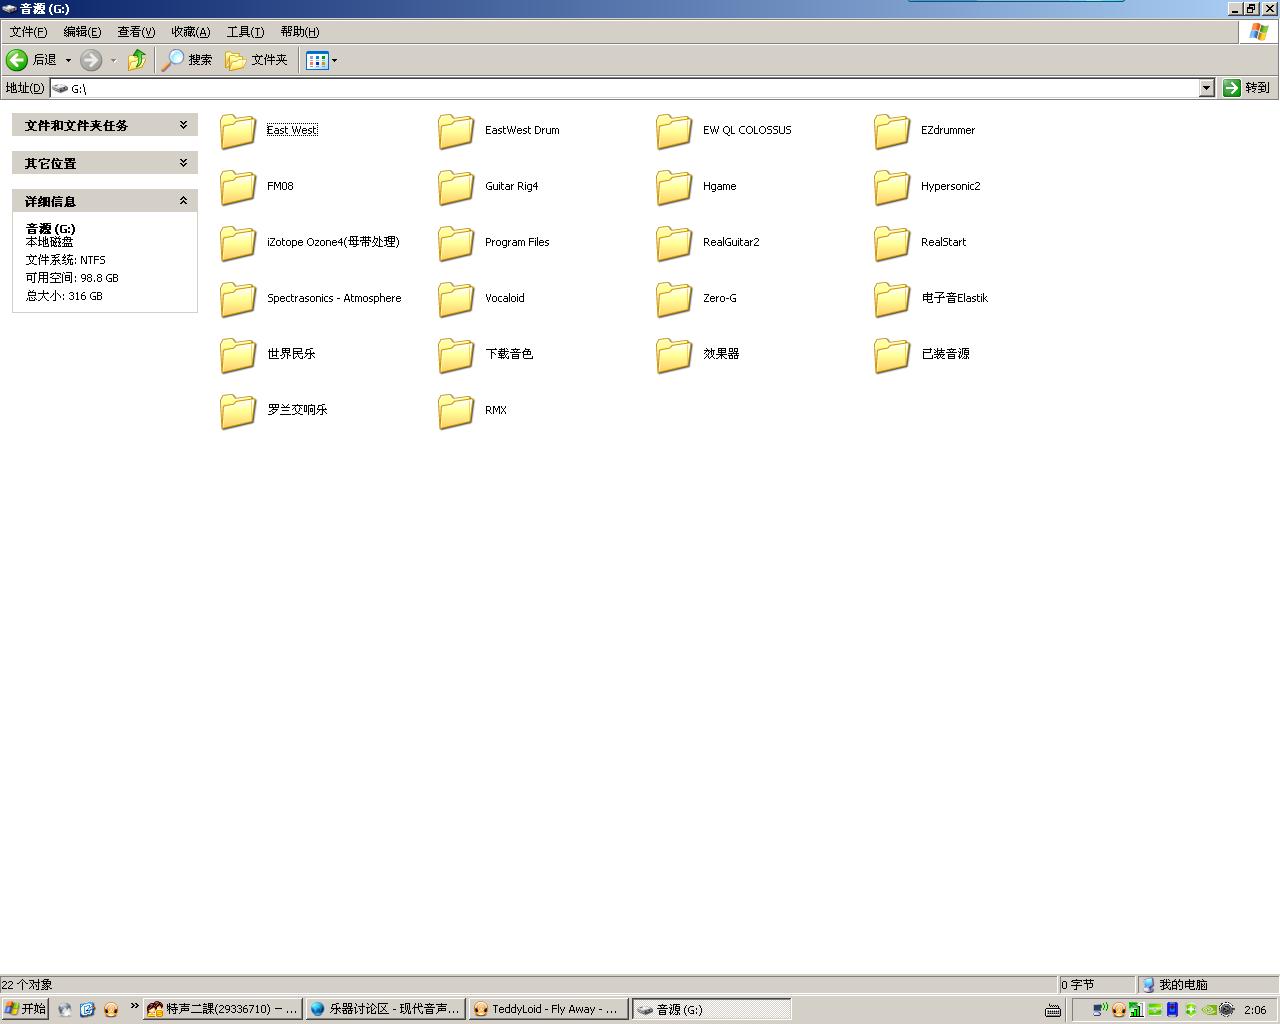Switch to 特声二課 taskbar window
Screen dimensions: 1280x1024
[x=222, y=1009]
